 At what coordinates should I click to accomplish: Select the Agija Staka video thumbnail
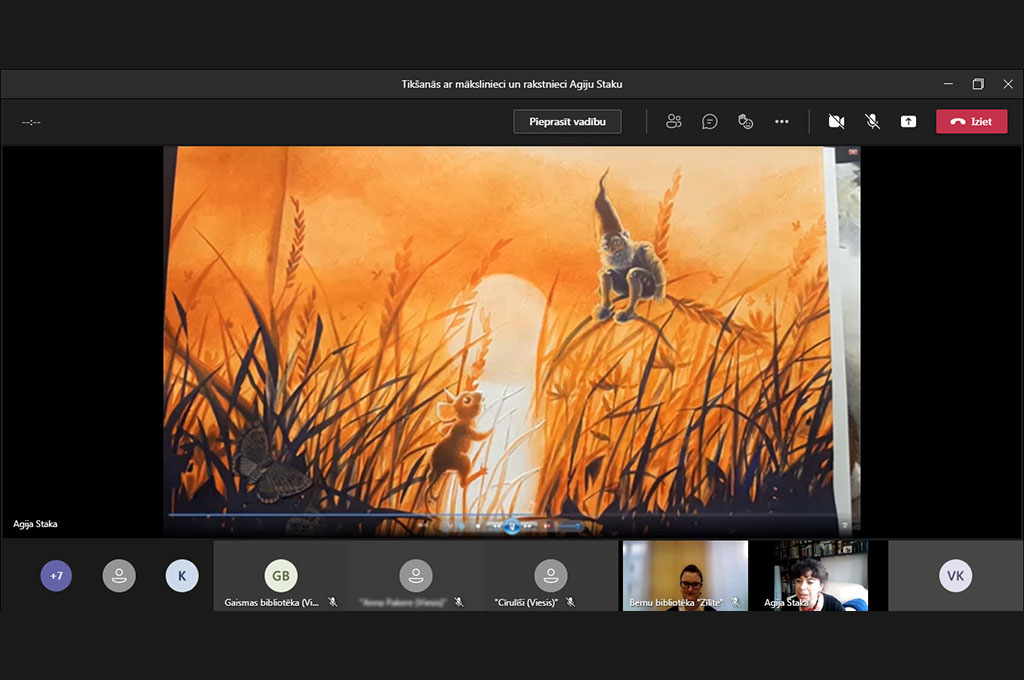click(x=820, y=575)
